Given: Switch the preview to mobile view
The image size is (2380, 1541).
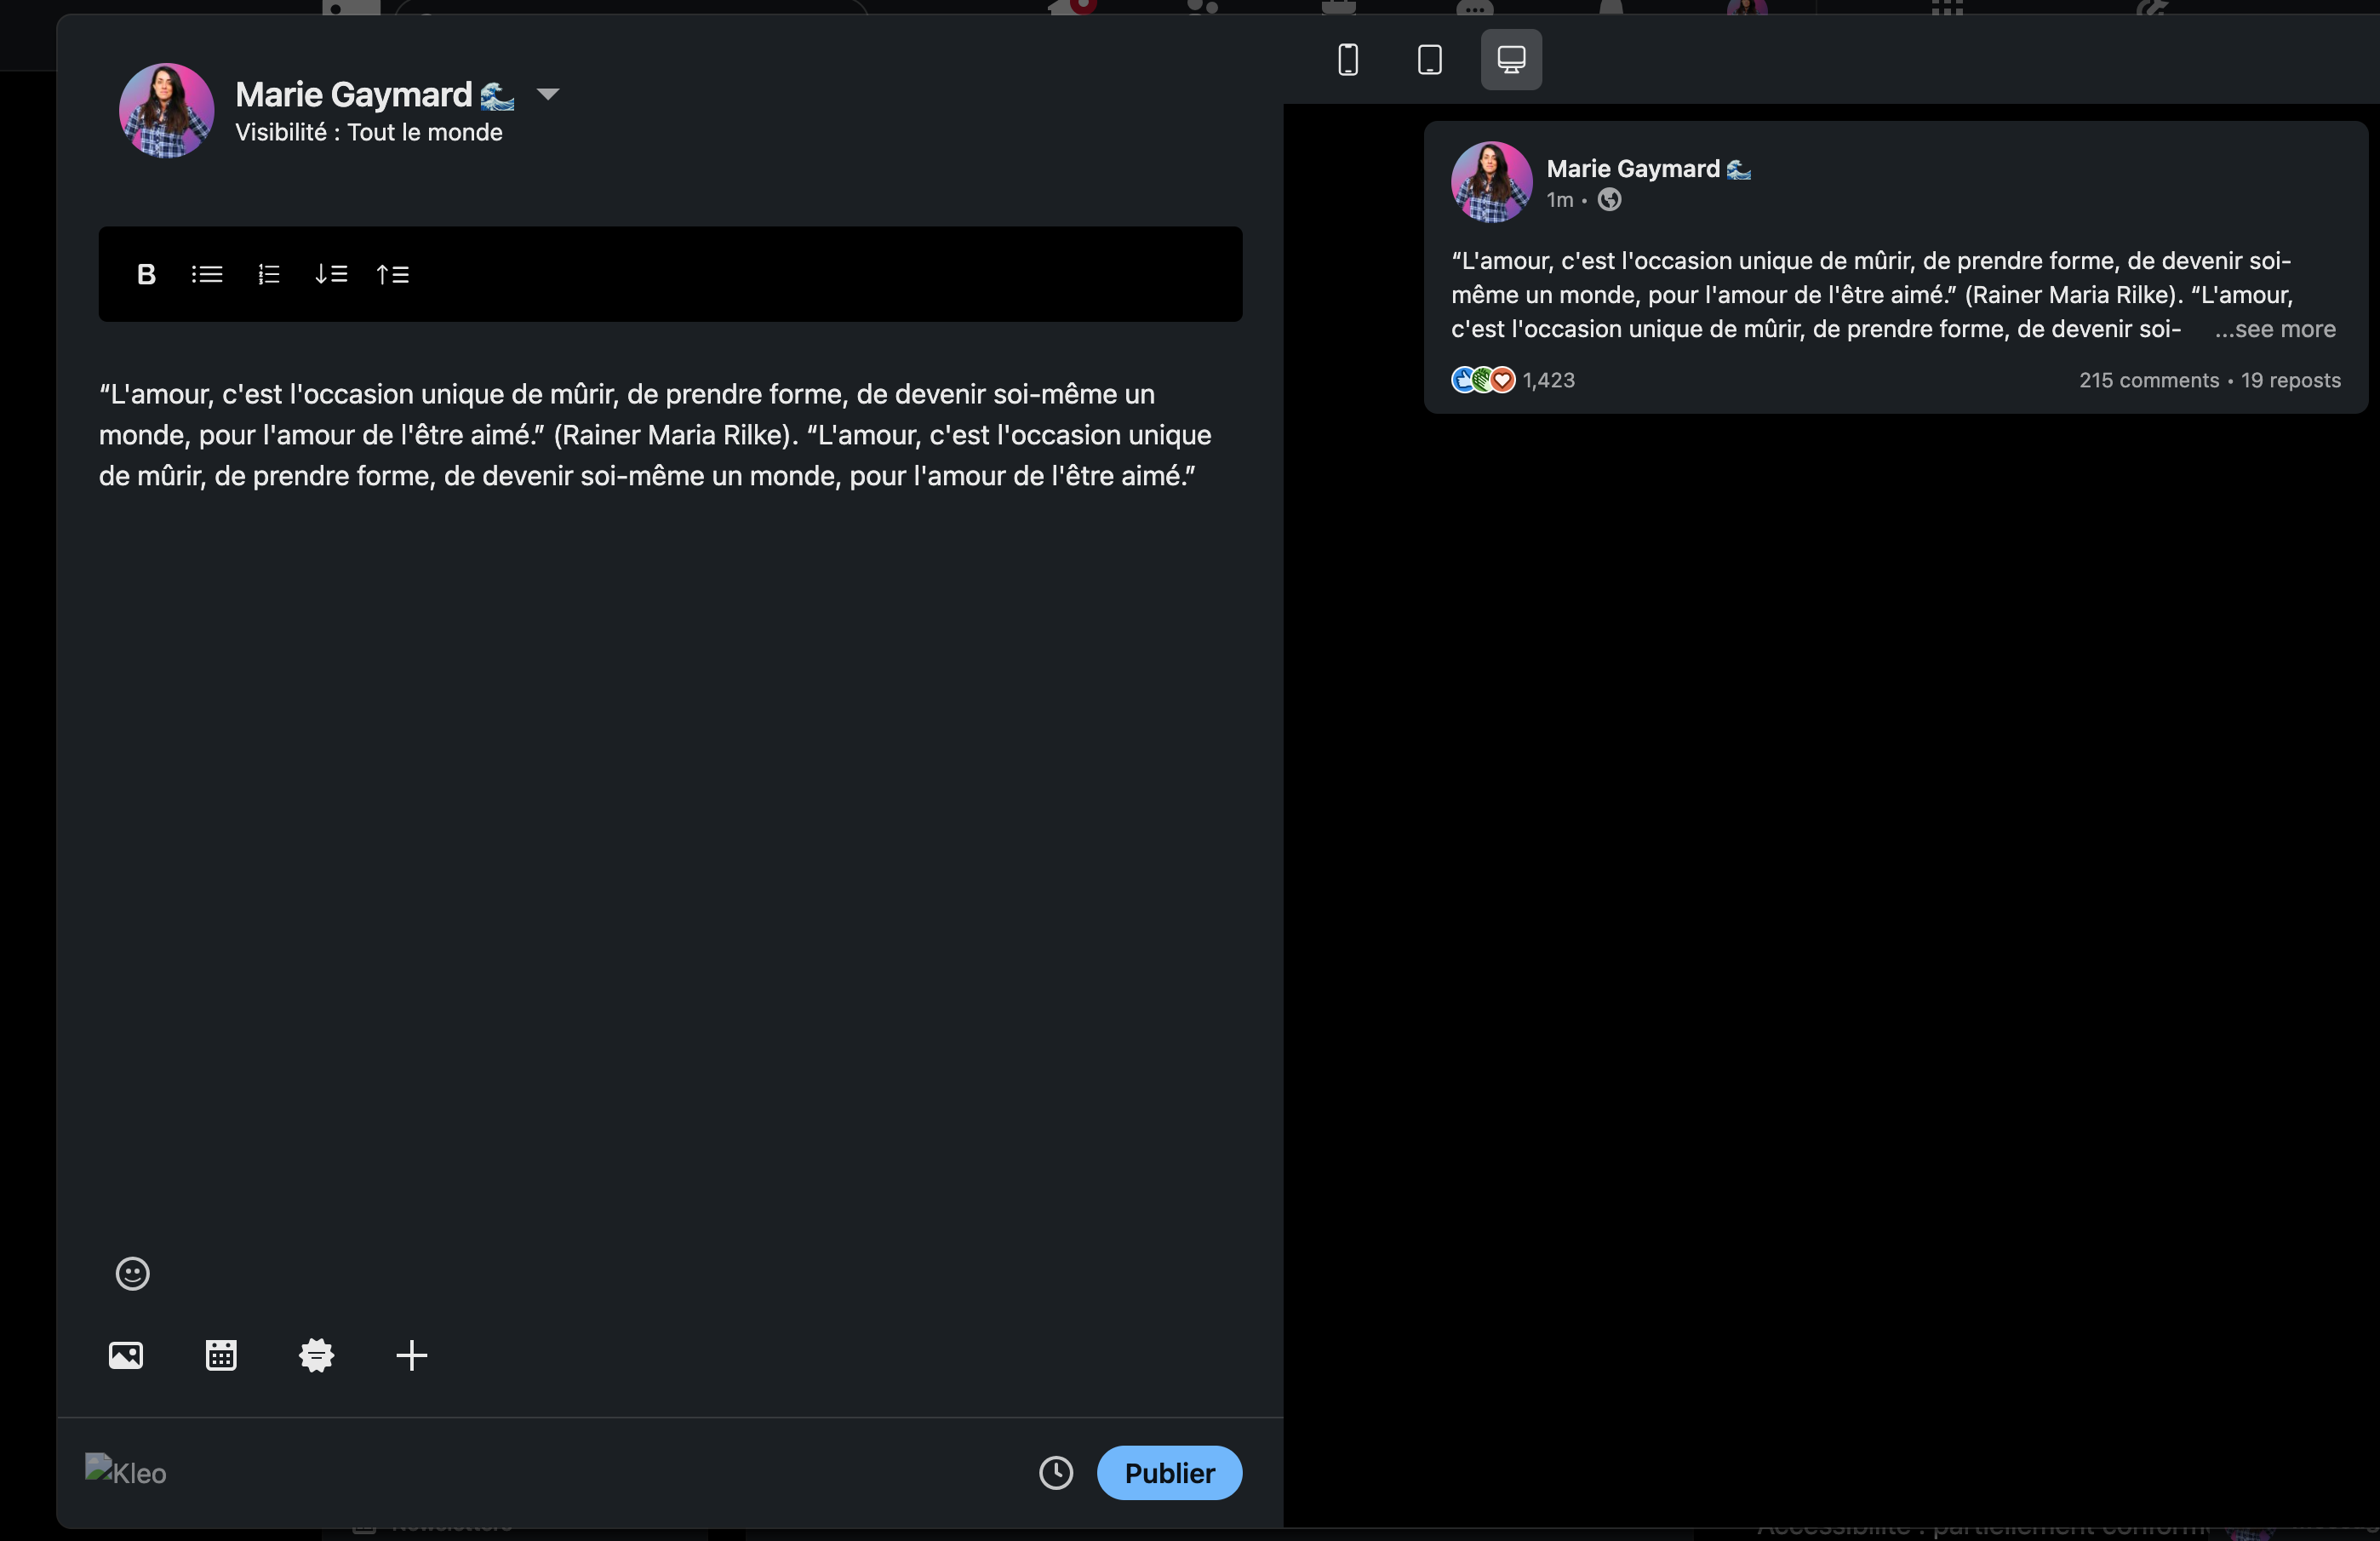Looking at the screenshot, I should [1348, 60].
